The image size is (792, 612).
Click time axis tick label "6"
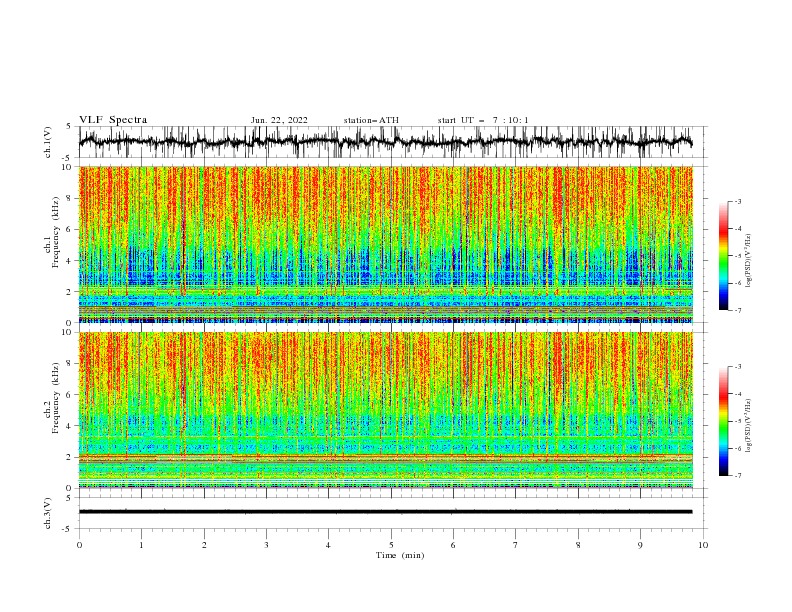453,545
